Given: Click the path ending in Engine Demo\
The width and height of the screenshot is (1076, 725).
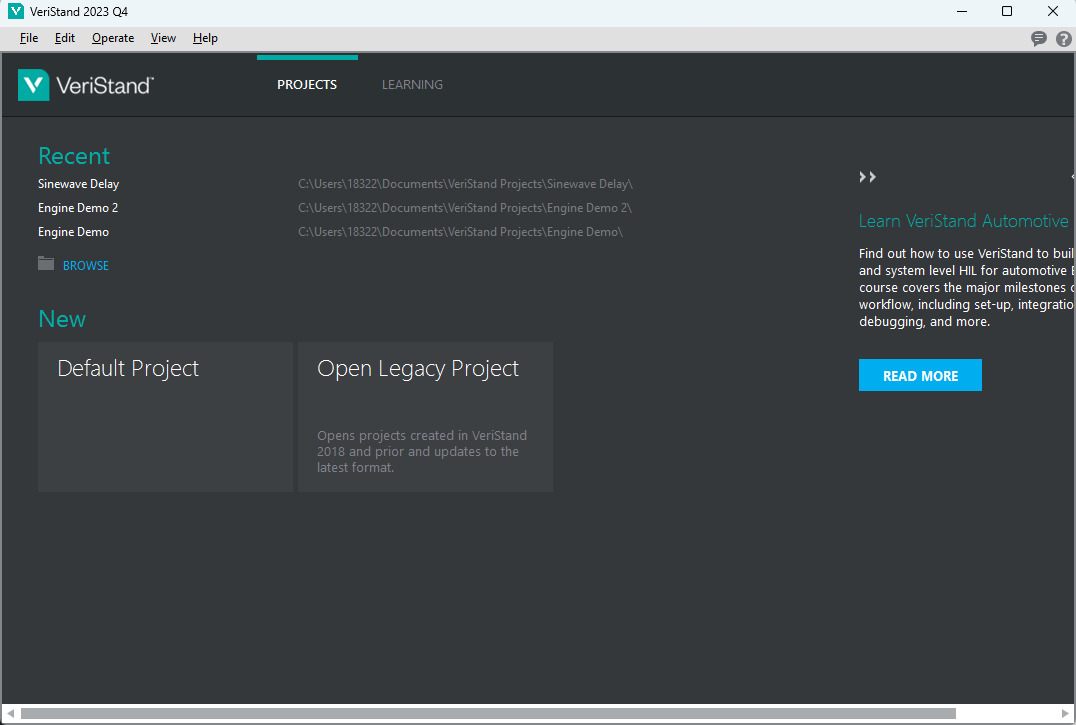Looking at the screenshot, I should pyautogui.click(x=460, y=232).
